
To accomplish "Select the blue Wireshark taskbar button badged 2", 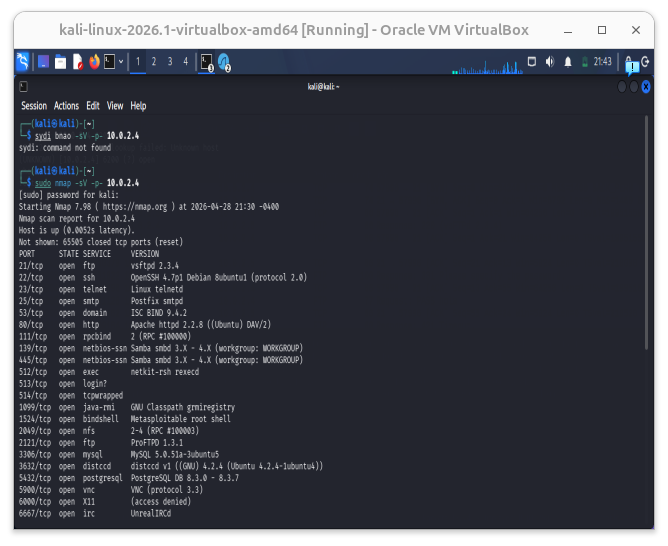I will point(224,63).
